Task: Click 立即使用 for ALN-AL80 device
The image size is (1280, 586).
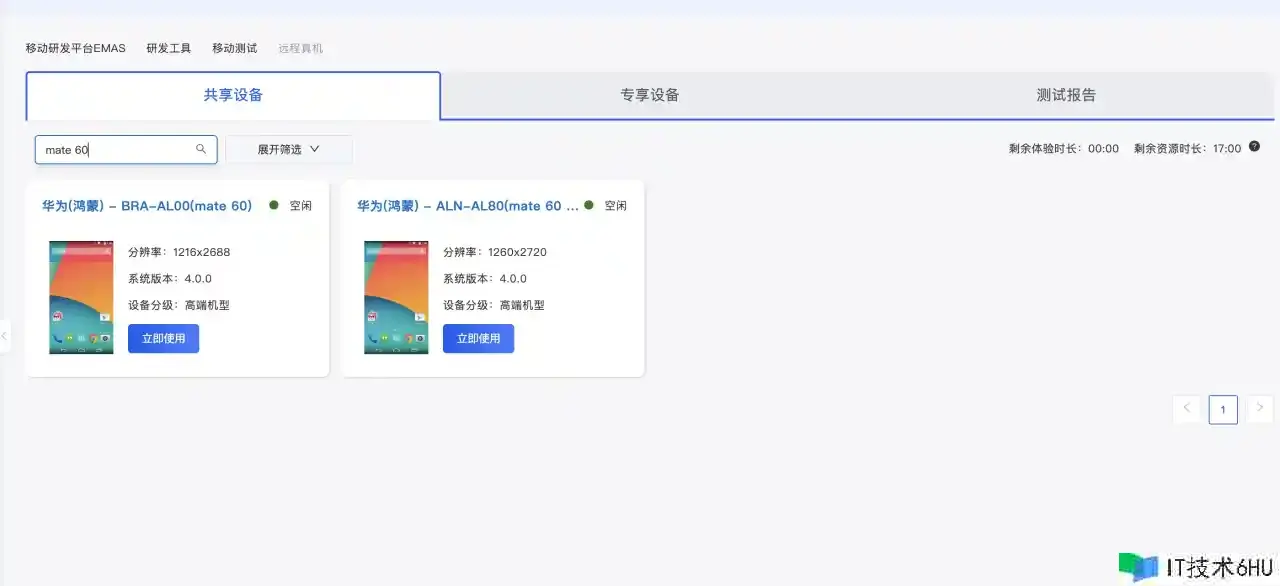Action: click(x=478, y=339)
